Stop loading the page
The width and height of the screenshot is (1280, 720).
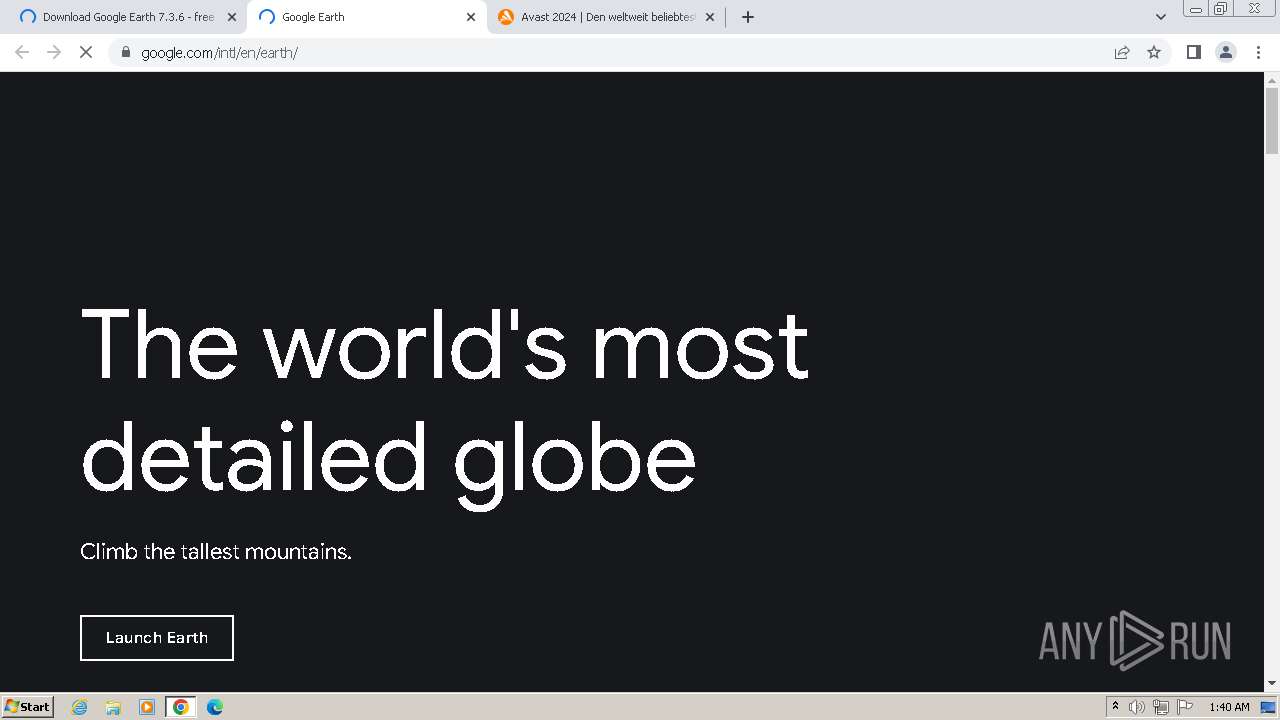pyautogui.click(x=86, y=52)
